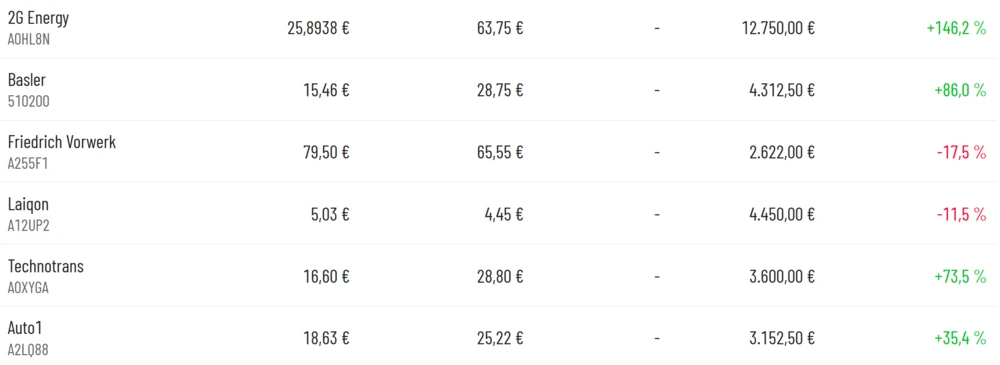Click the WKN code A2LQ88
Screen dimensions: 1000x365
(28, 350)
